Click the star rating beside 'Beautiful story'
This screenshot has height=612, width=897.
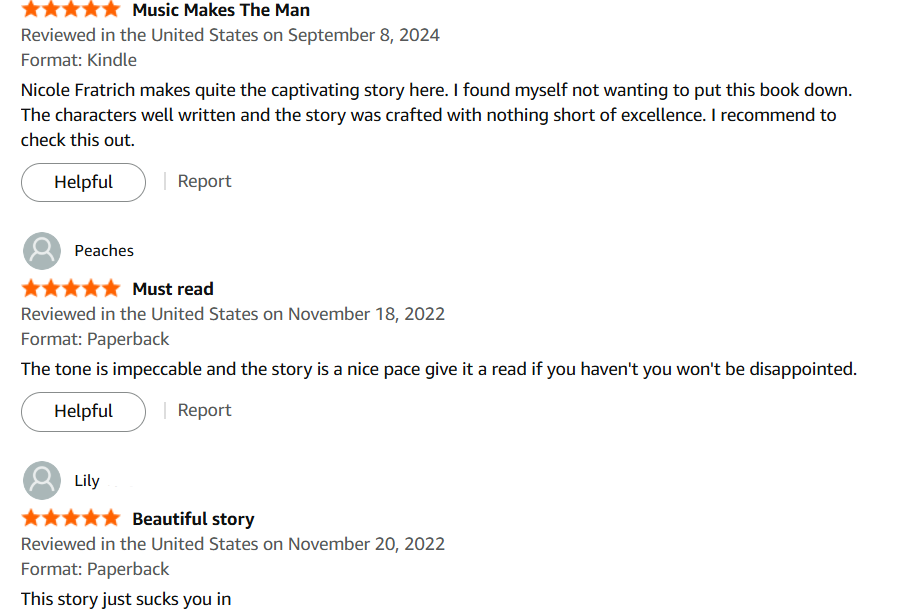tap(70, 519)
